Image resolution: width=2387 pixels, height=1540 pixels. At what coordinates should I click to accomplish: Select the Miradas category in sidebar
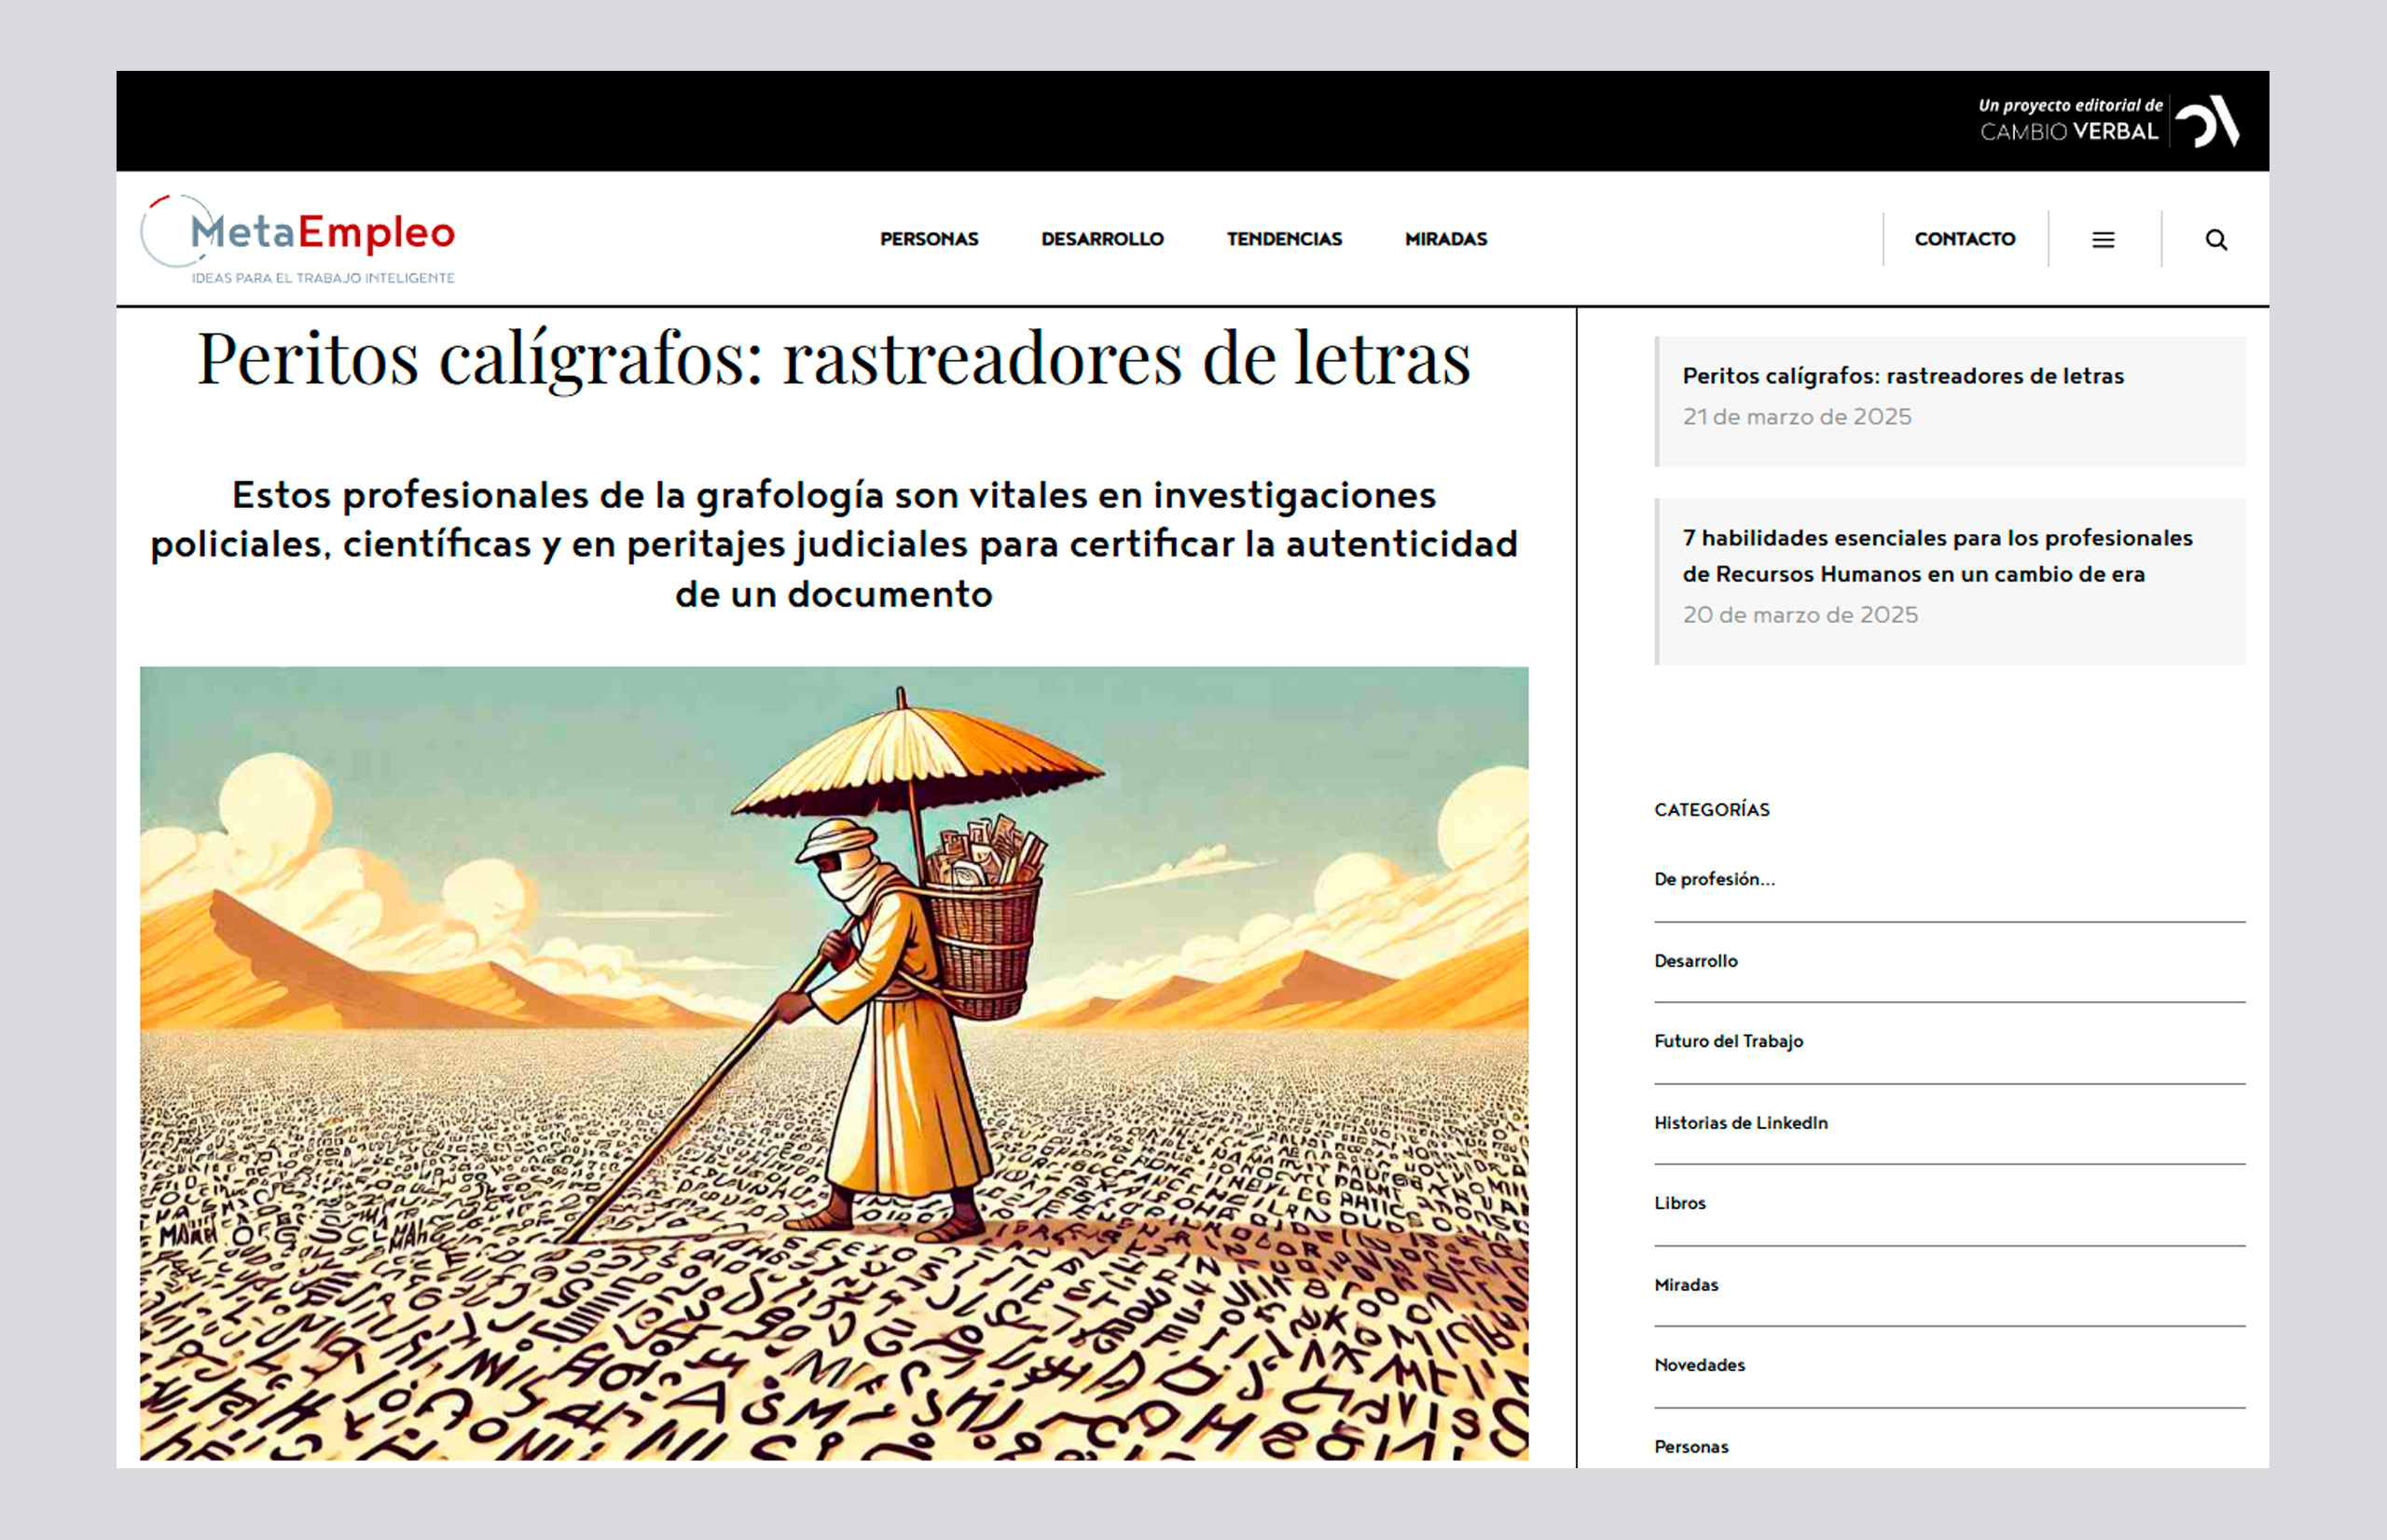click(x=1686, y=1285)
